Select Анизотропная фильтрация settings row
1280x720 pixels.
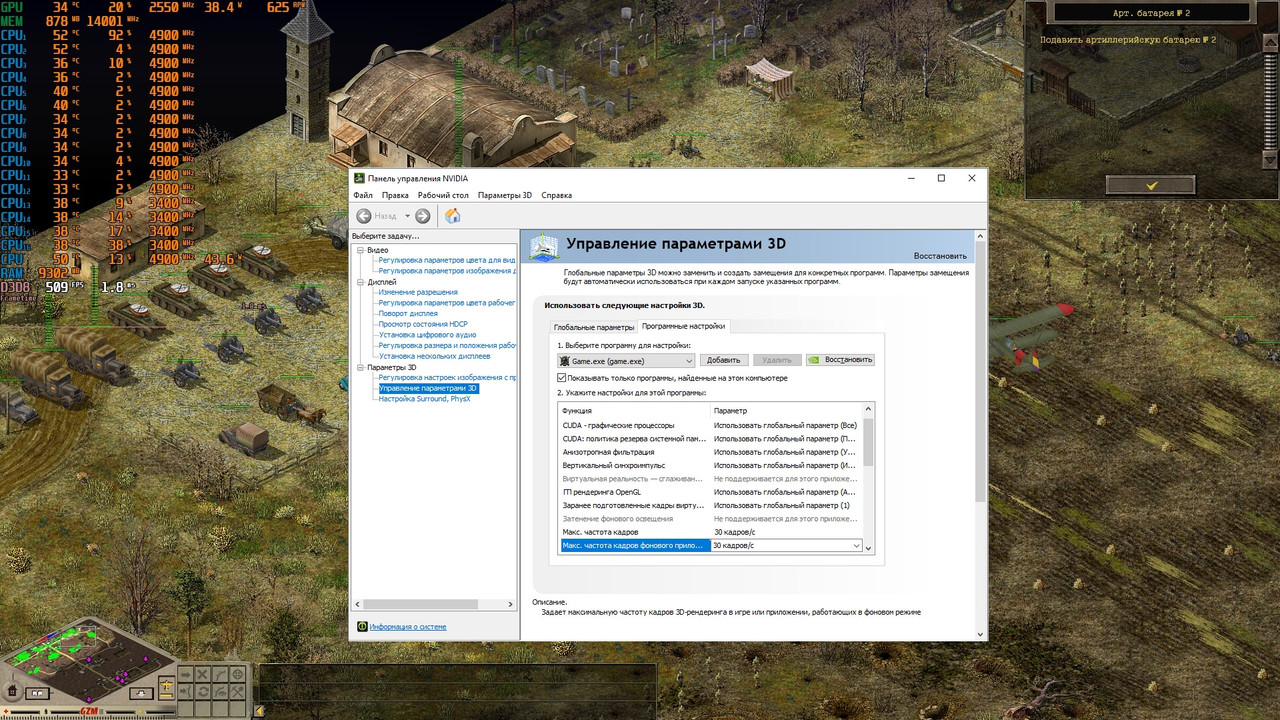(710, 452)
